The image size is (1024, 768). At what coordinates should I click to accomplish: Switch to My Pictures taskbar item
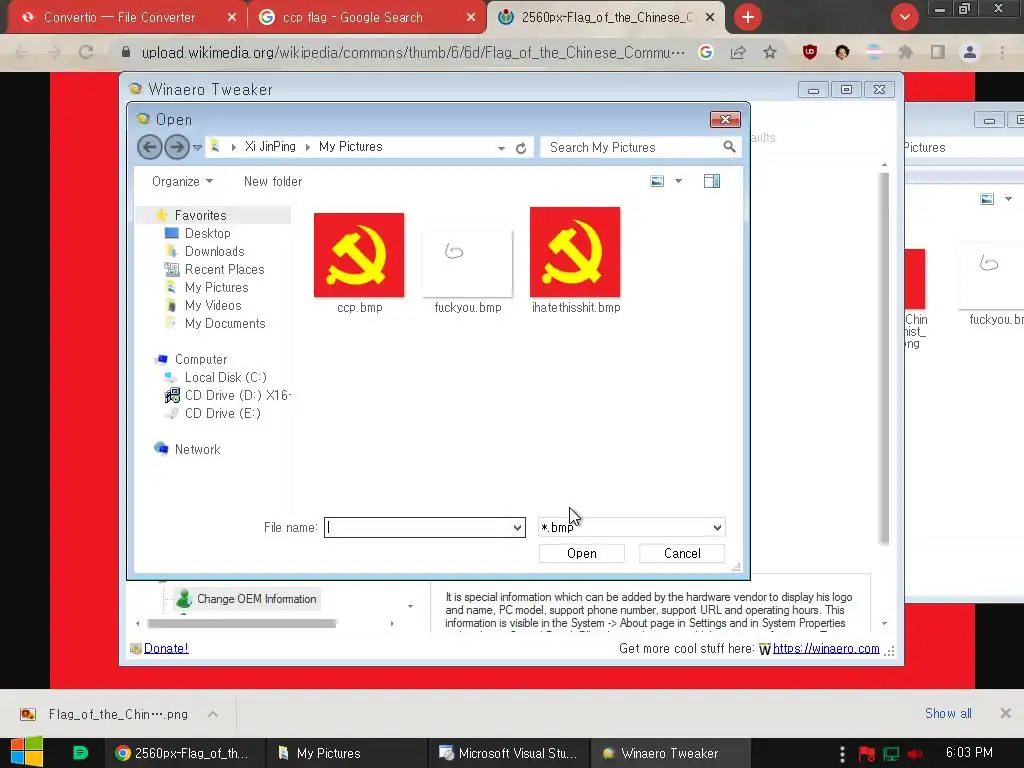pos(347,753)
